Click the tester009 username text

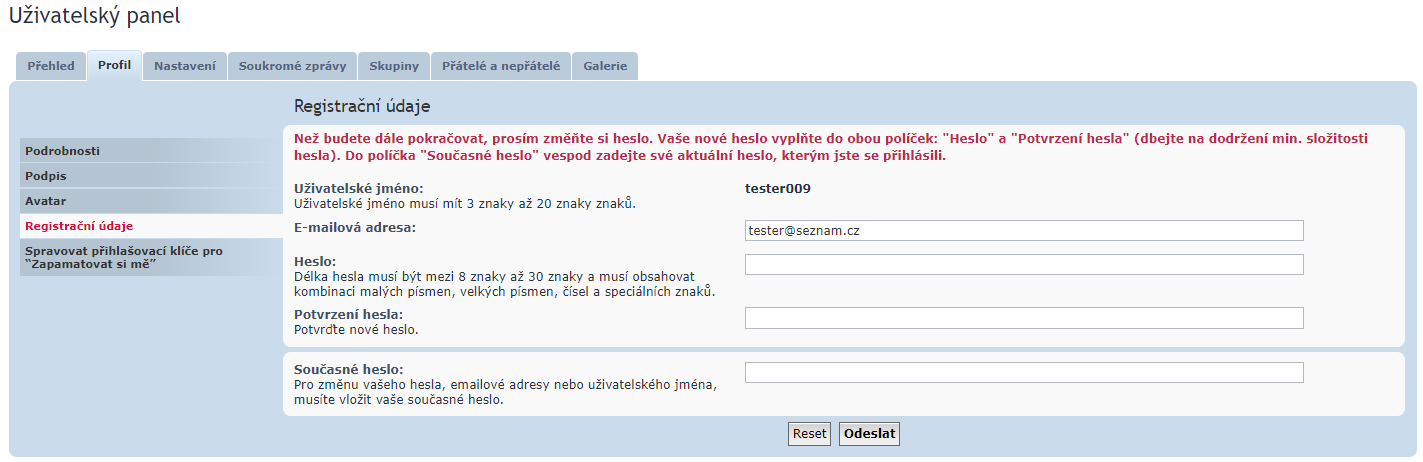pyautogui.click(x=777, y=188)
